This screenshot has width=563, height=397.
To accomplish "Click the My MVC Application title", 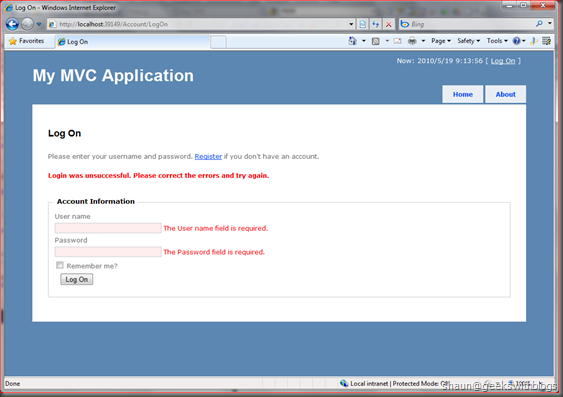I will [x=113, y=76].
